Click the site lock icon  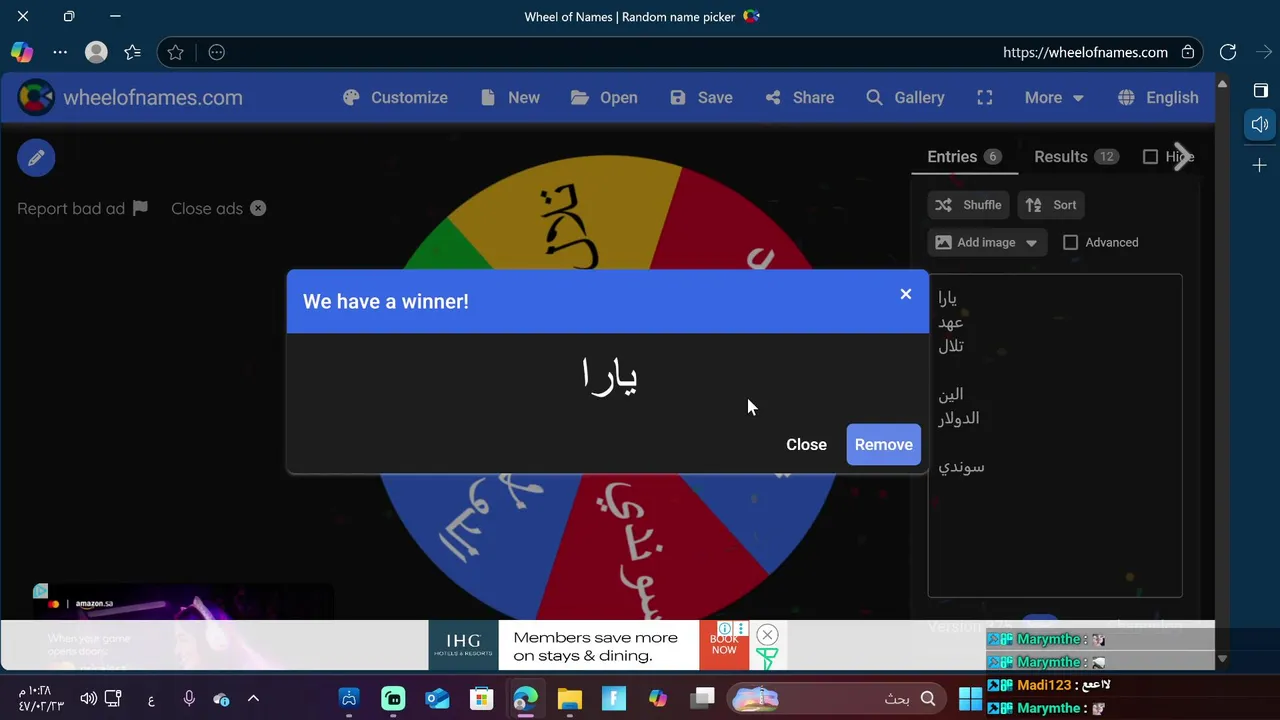[1188, 52]
